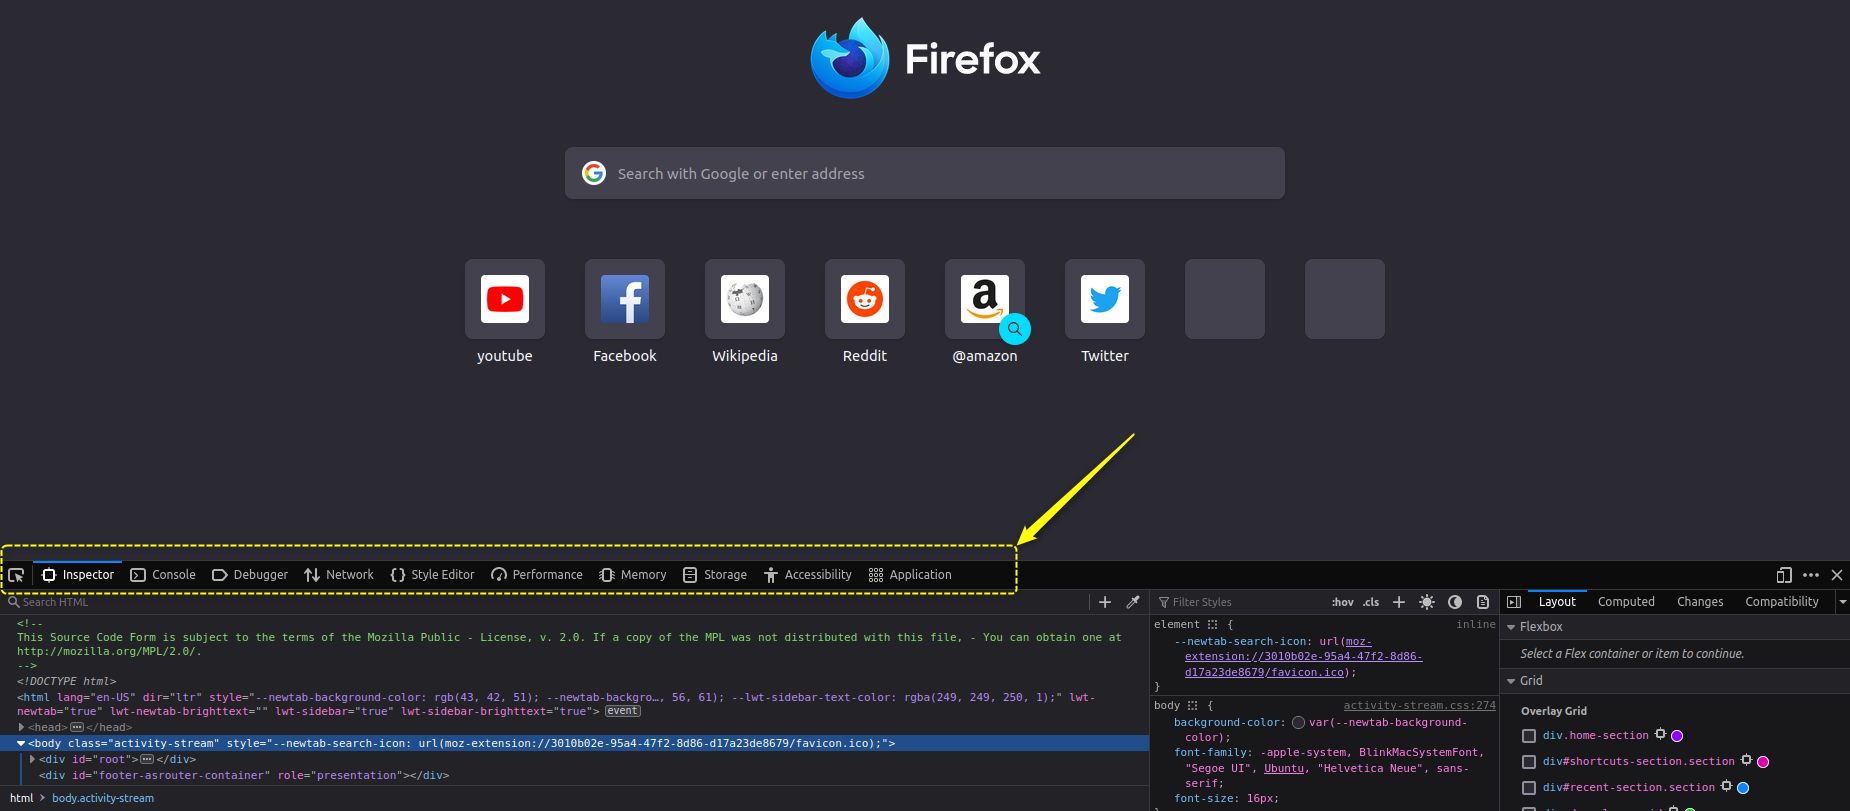Activate the element picker tool
Image resolution: width=1850 pixels, height=811 pixels.
(17, 575)
